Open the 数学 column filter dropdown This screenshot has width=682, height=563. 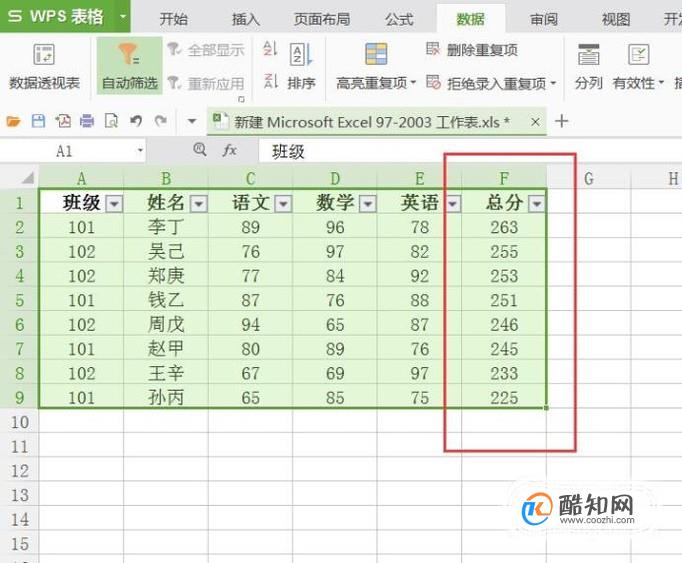coord(368,204)
